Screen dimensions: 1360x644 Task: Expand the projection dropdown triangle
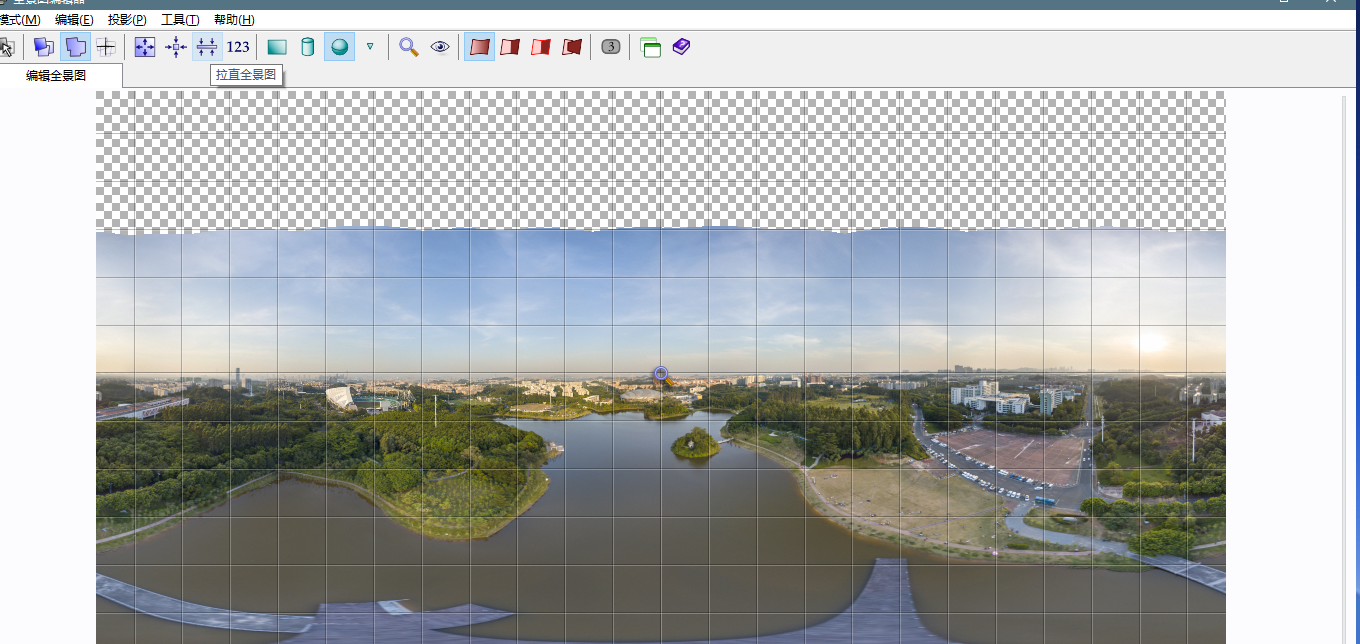(370, 46)
